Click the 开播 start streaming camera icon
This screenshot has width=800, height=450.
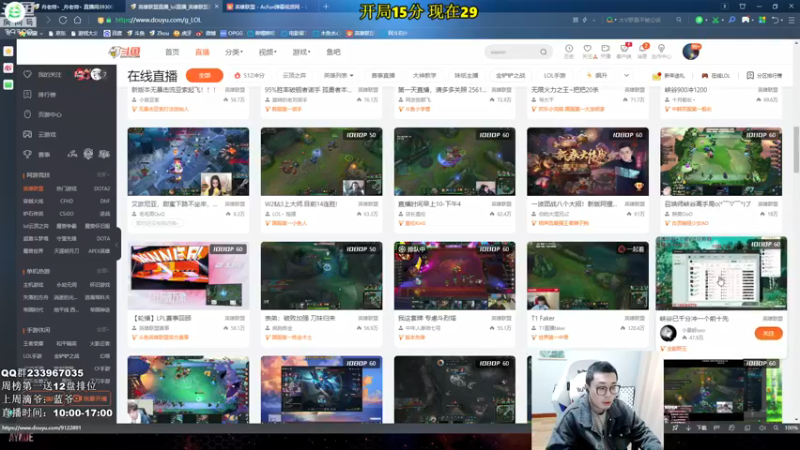(x=605, y=48)
